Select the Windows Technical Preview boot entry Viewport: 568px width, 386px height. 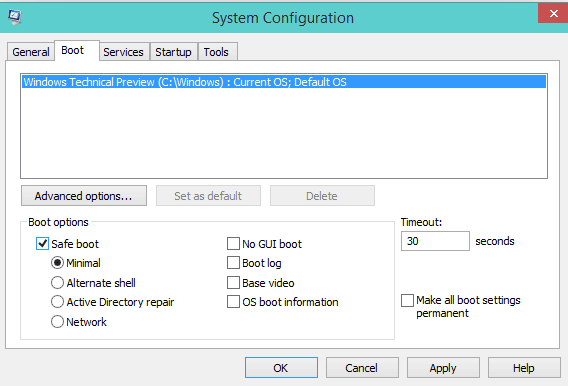(284, 82)
